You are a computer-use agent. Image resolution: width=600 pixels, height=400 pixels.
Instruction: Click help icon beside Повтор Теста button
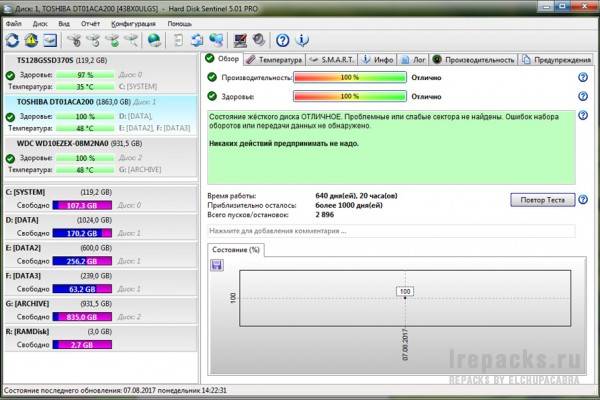[x=583, y=199]
